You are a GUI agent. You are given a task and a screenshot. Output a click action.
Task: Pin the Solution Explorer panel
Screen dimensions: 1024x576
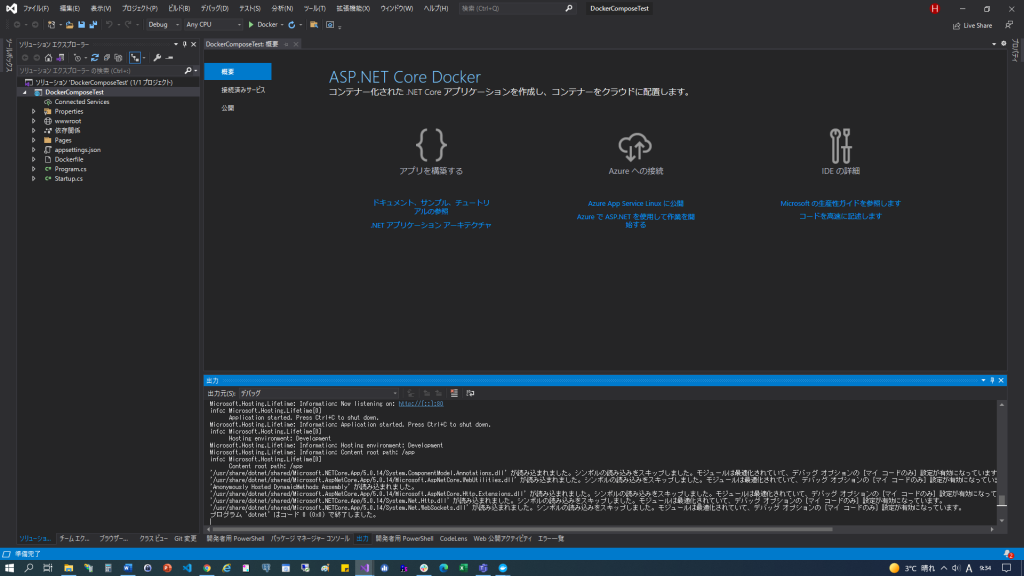point(185,44)
